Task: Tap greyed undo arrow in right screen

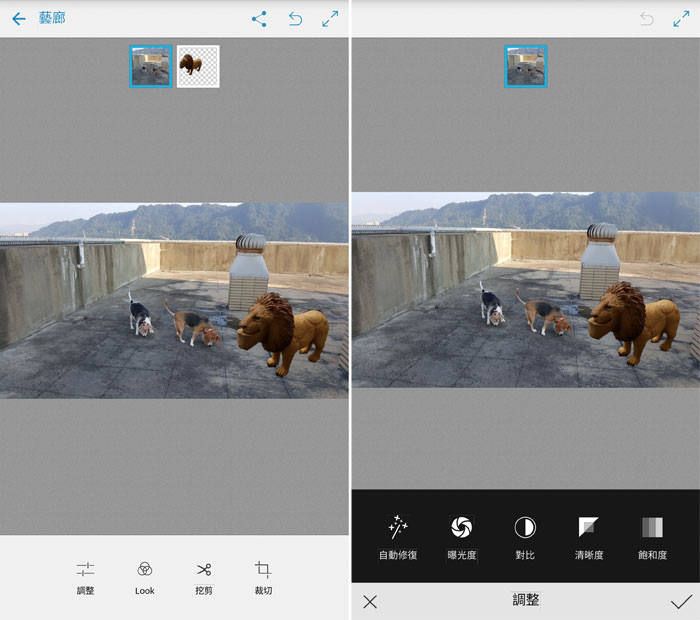Action: pos(646,19)
